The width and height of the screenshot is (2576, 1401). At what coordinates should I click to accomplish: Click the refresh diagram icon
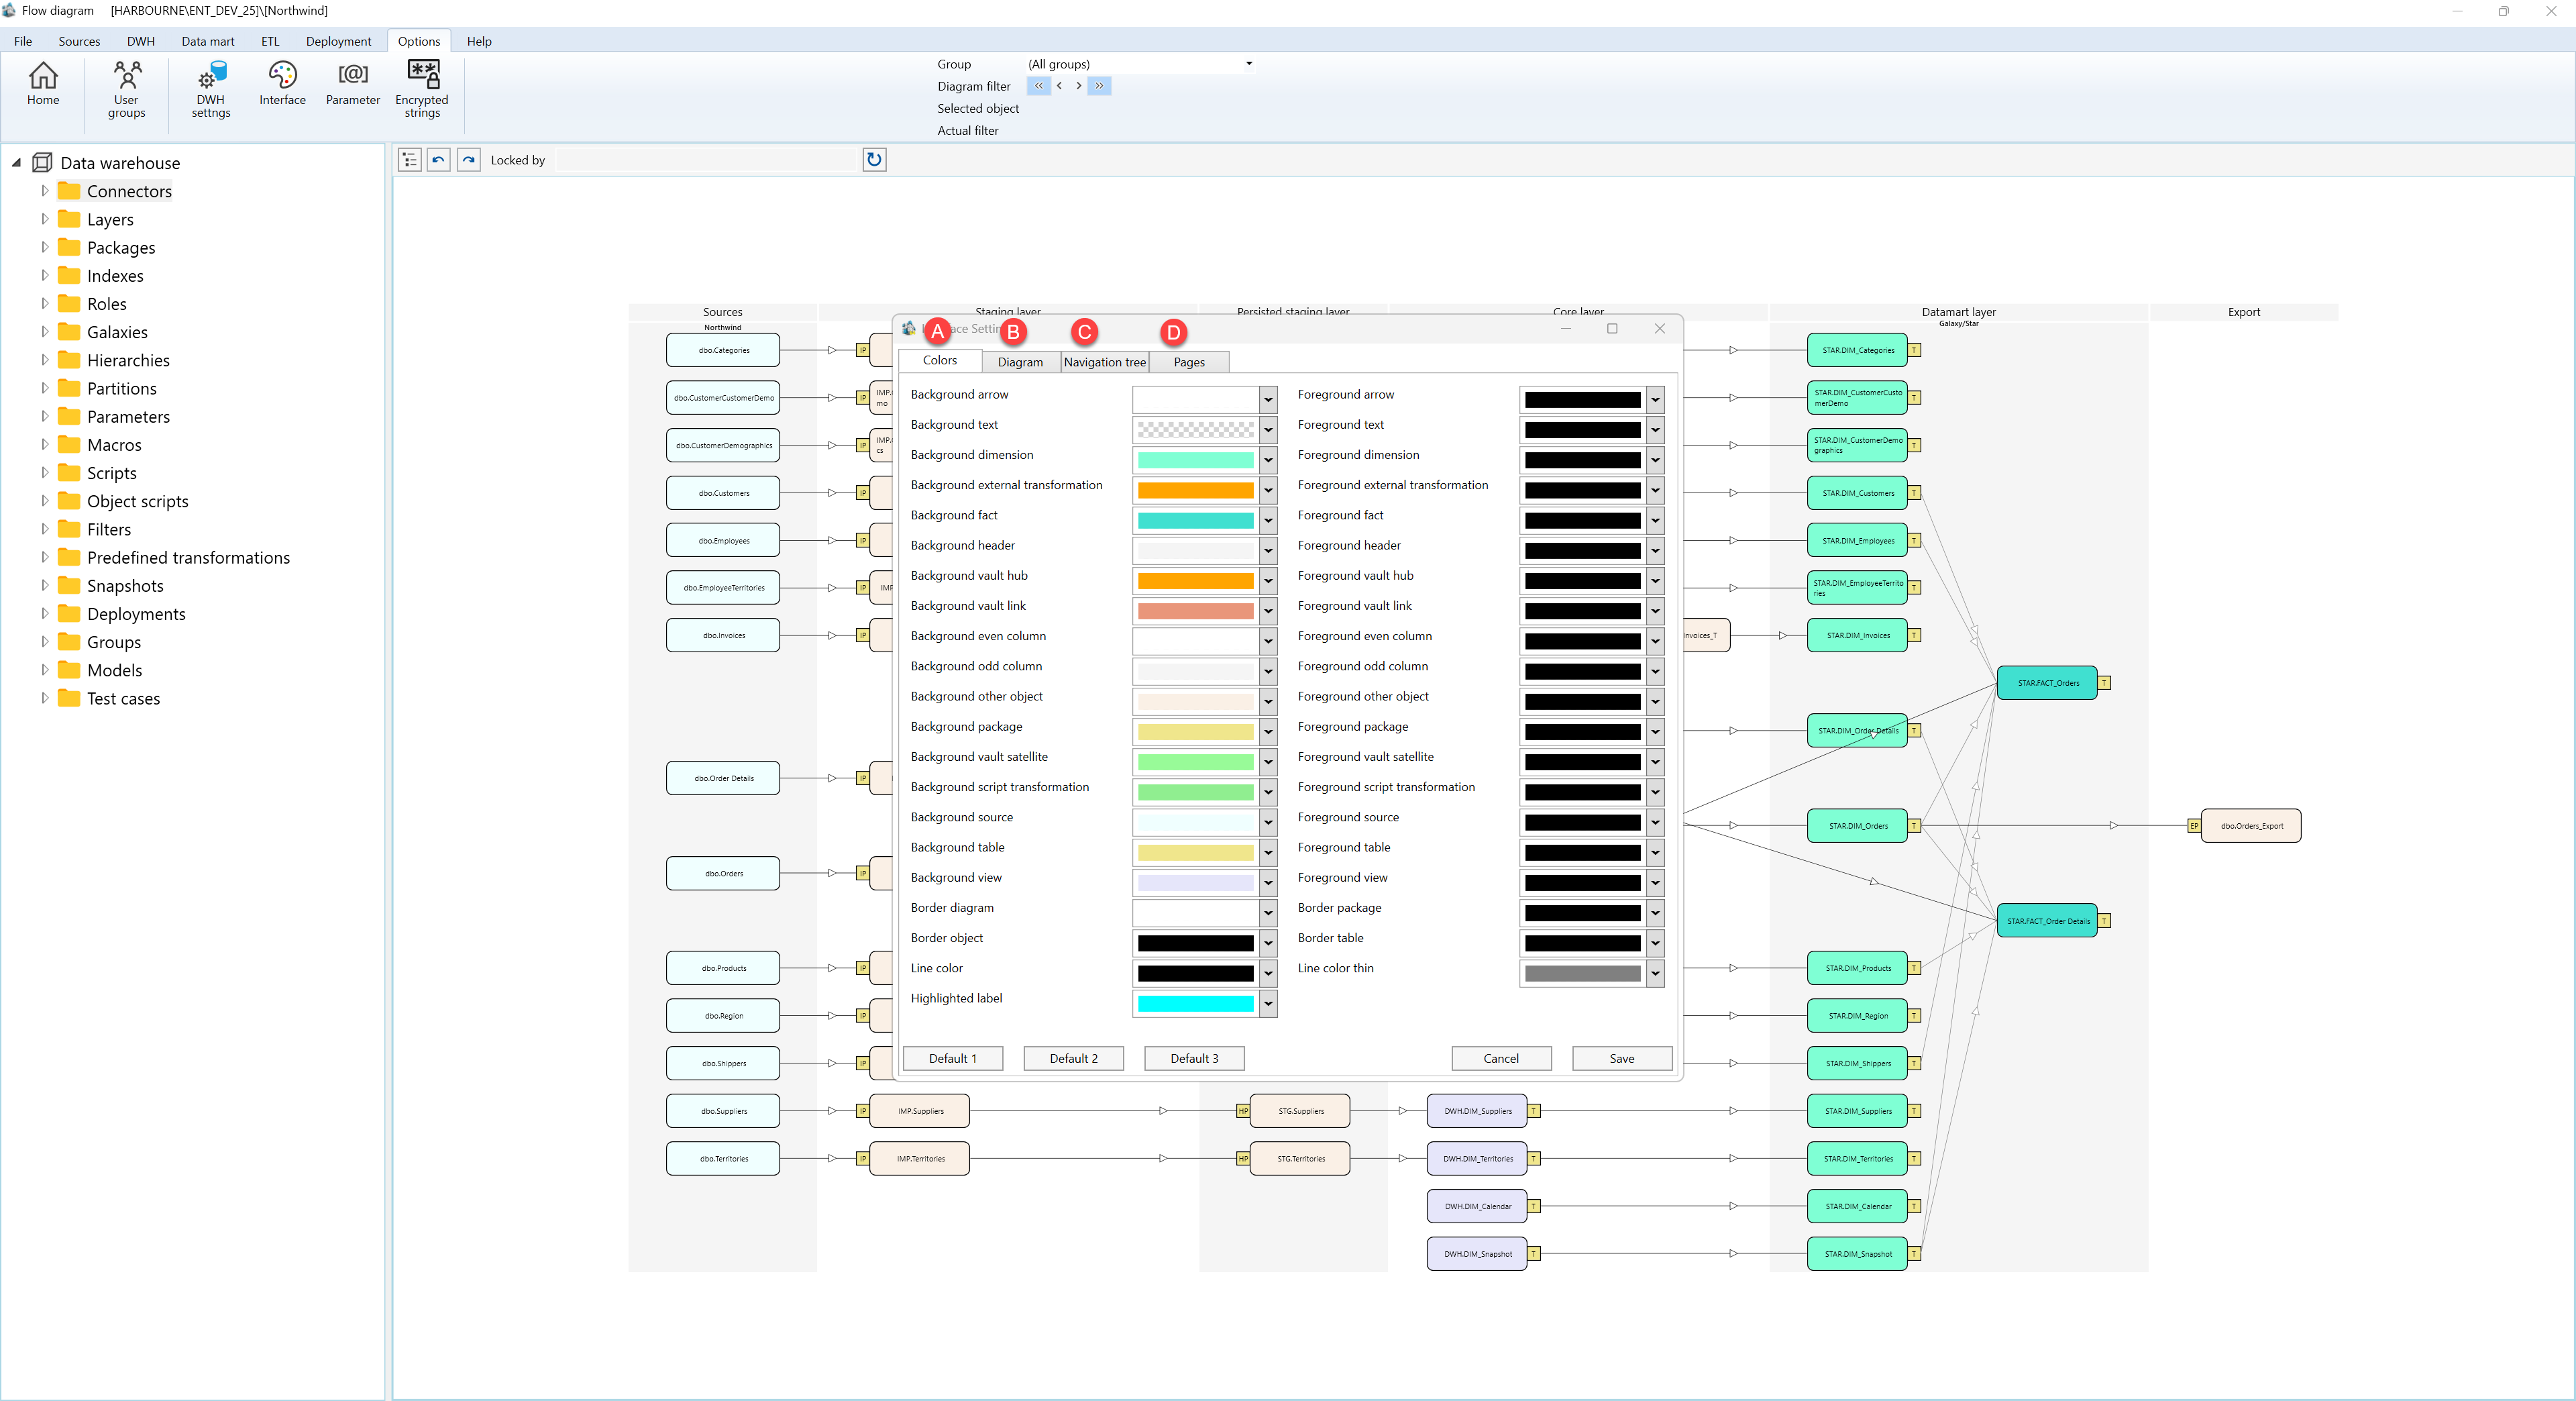874,160
